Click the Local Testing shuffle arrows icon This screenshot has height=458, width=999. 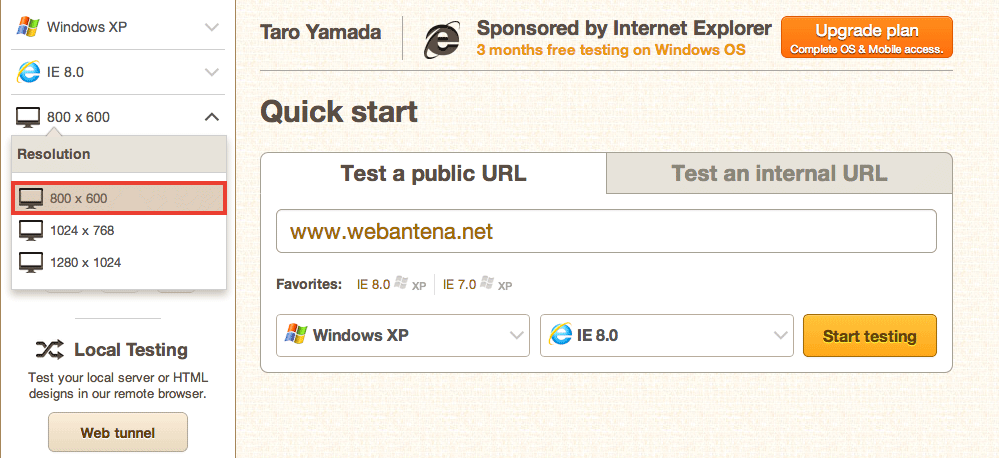tap(50, 349)
